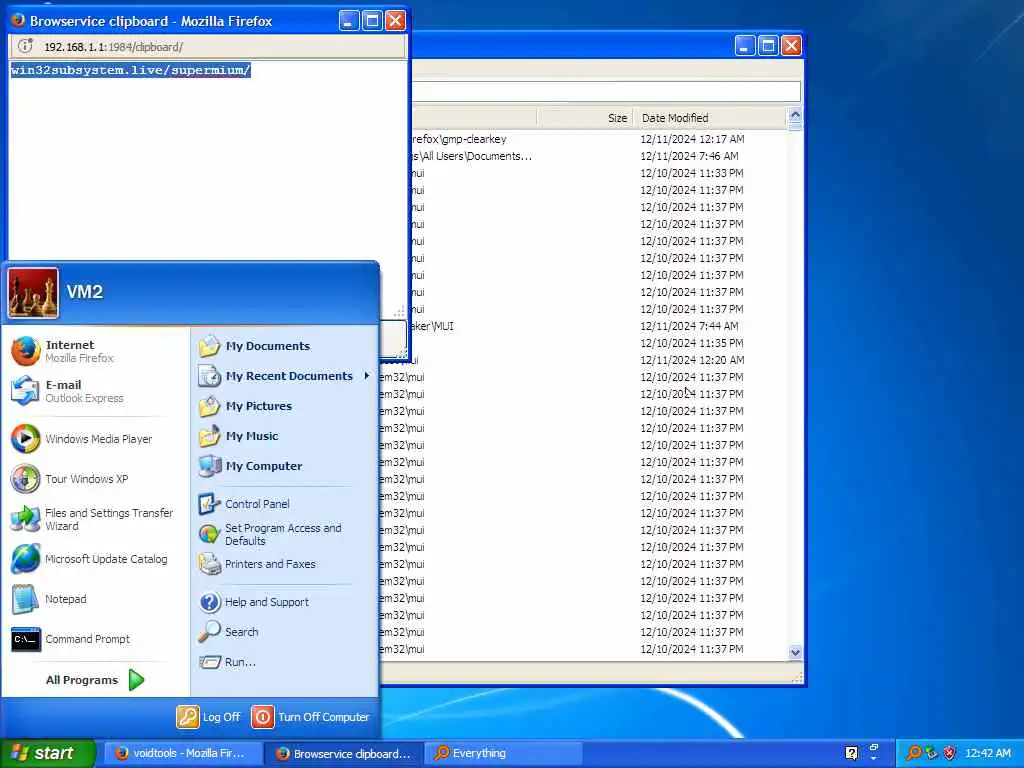Minimize the Browservice clipboard Firefox window
The image size is (1024, 768).
click(x=349, y=21)
